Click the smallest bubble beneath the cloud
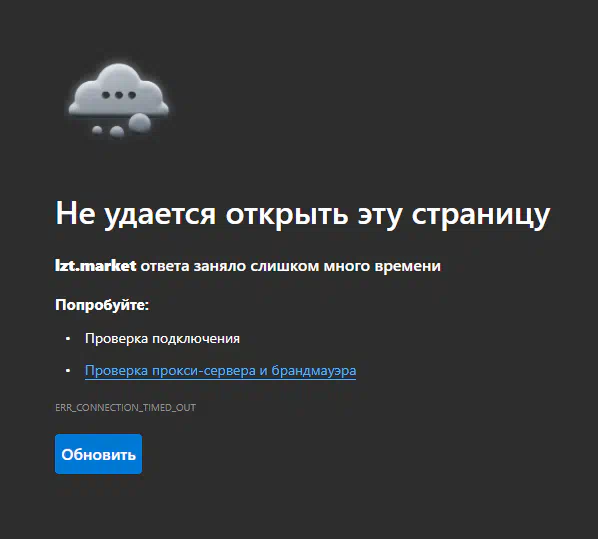The width and height of the screenshot is (598, 539). point(97,130)
